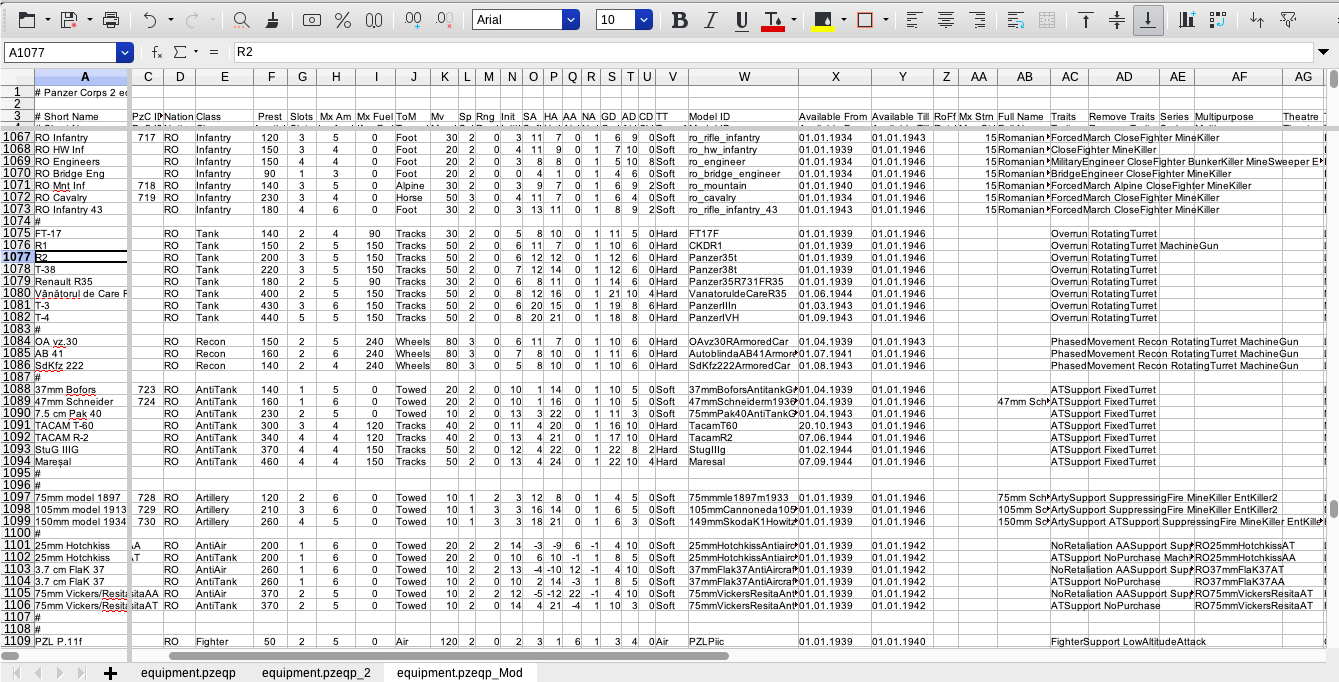The width and height of the screenshot is (1339, 682).
Task: Print the spreadsheet with the printer icon
Action: [x=111, y=20]
